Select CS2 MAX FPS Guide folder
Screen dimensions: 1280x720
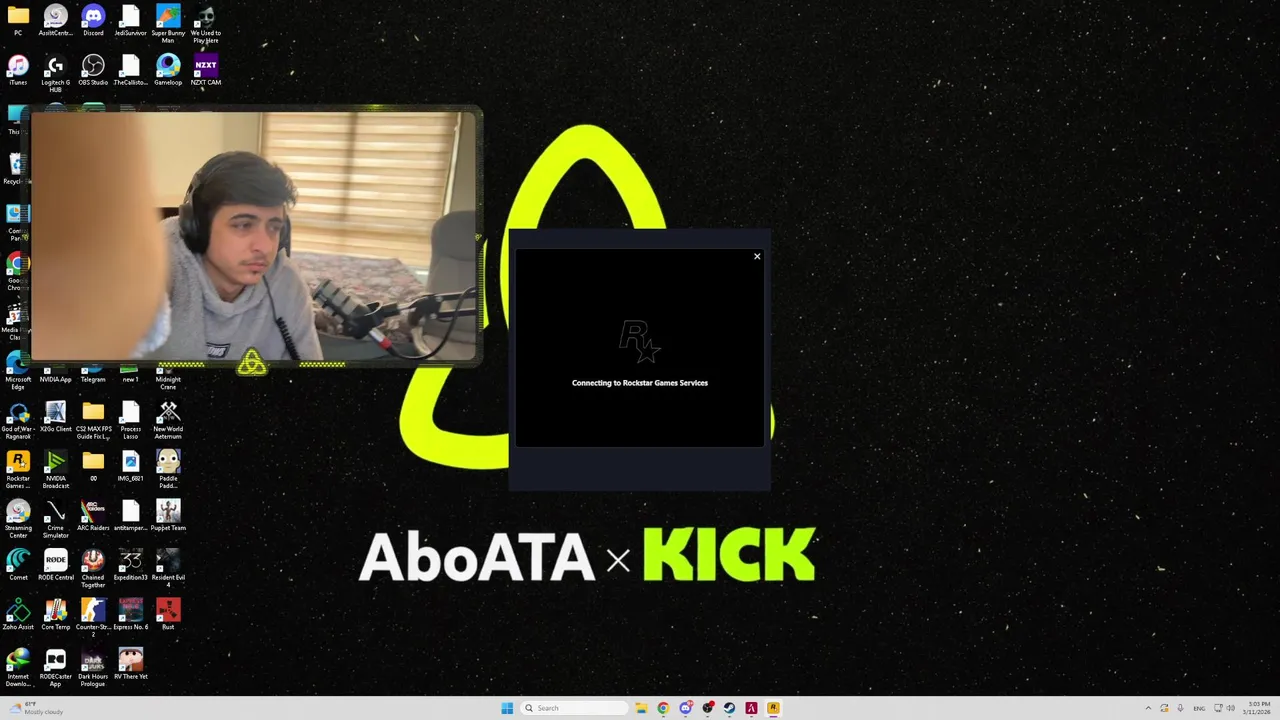coord(93,421)
